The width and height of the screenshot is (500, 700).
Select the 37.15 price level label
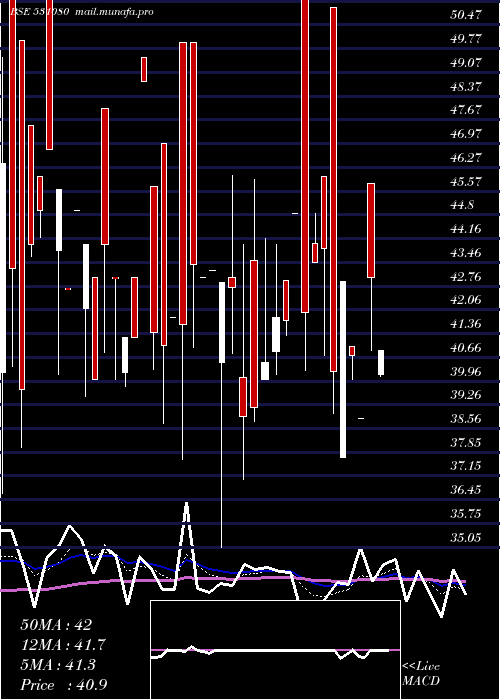tap(466, 467)
